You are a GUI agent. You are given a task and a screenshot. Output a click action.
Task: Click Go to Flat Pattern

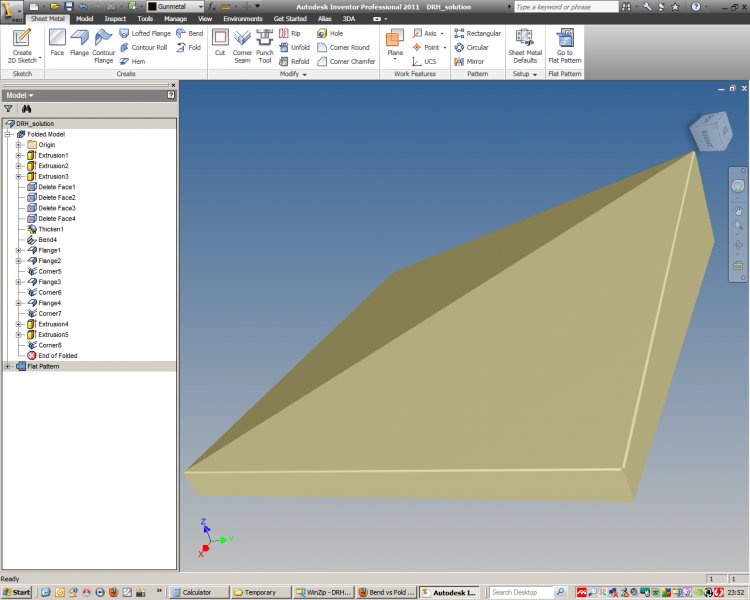tap(565, 44)
